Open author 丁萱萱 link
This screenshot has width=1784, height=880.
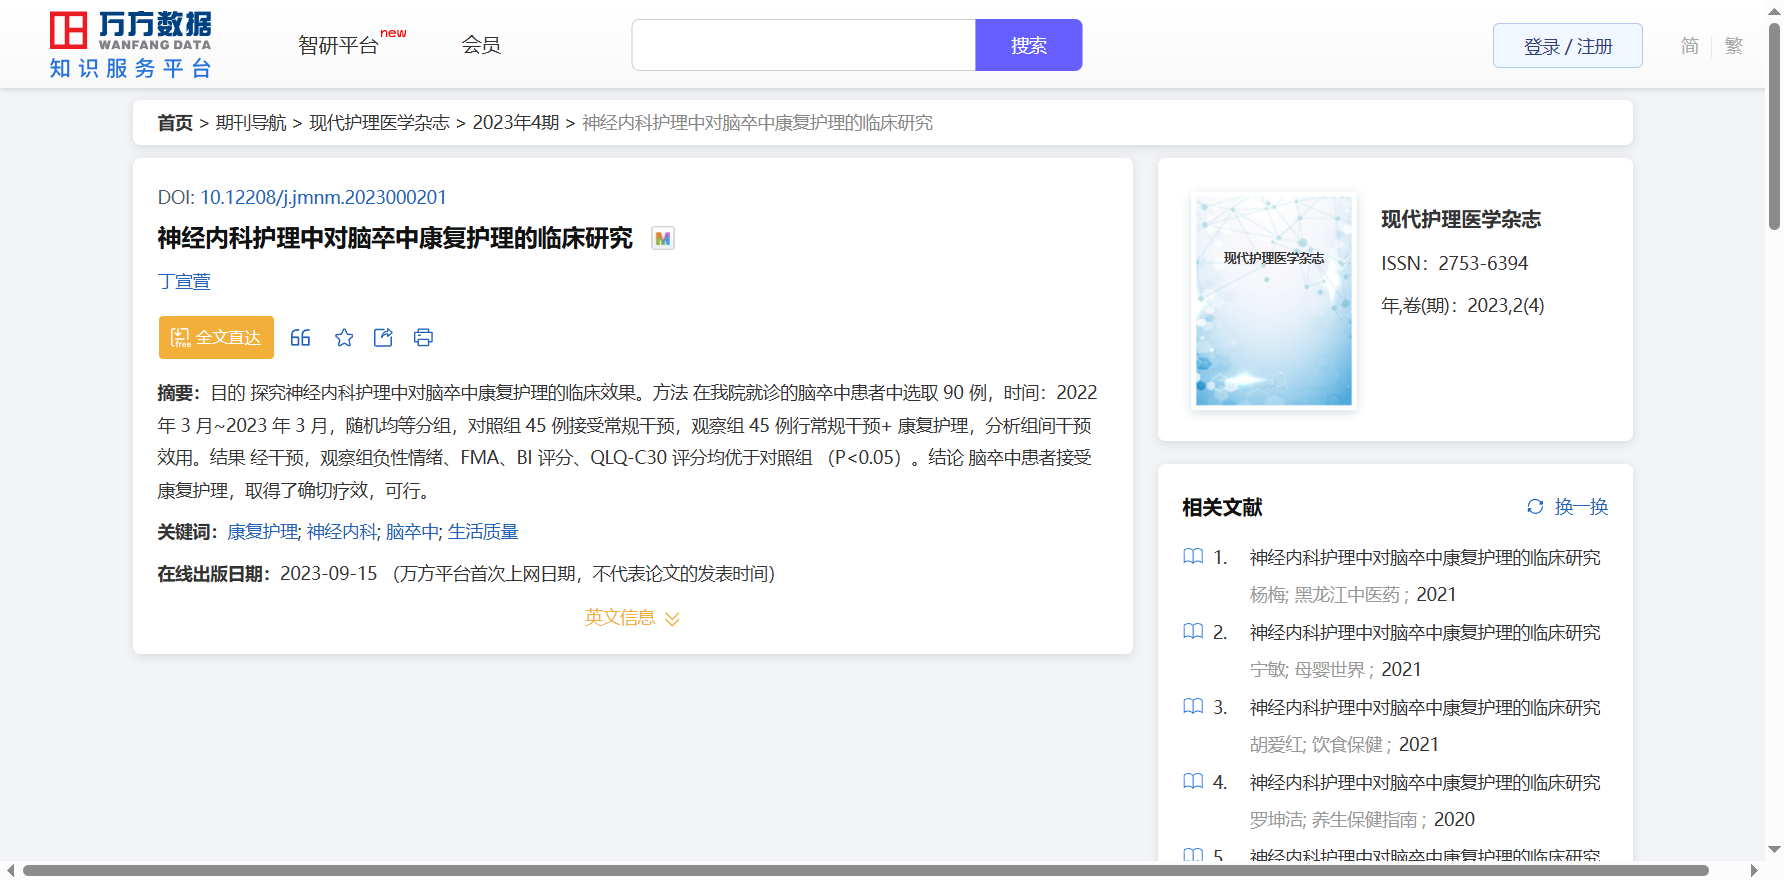[x=184, y=282]
